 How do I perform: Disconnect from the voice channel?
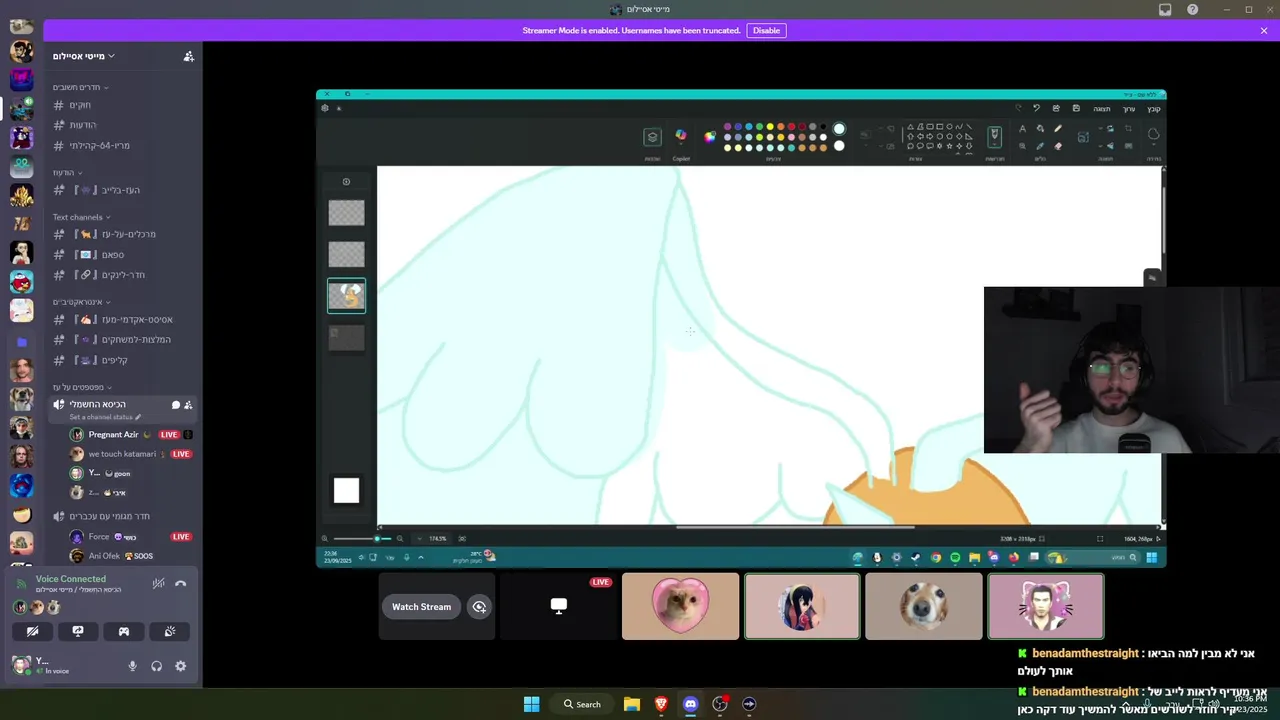tap(181, 584)
